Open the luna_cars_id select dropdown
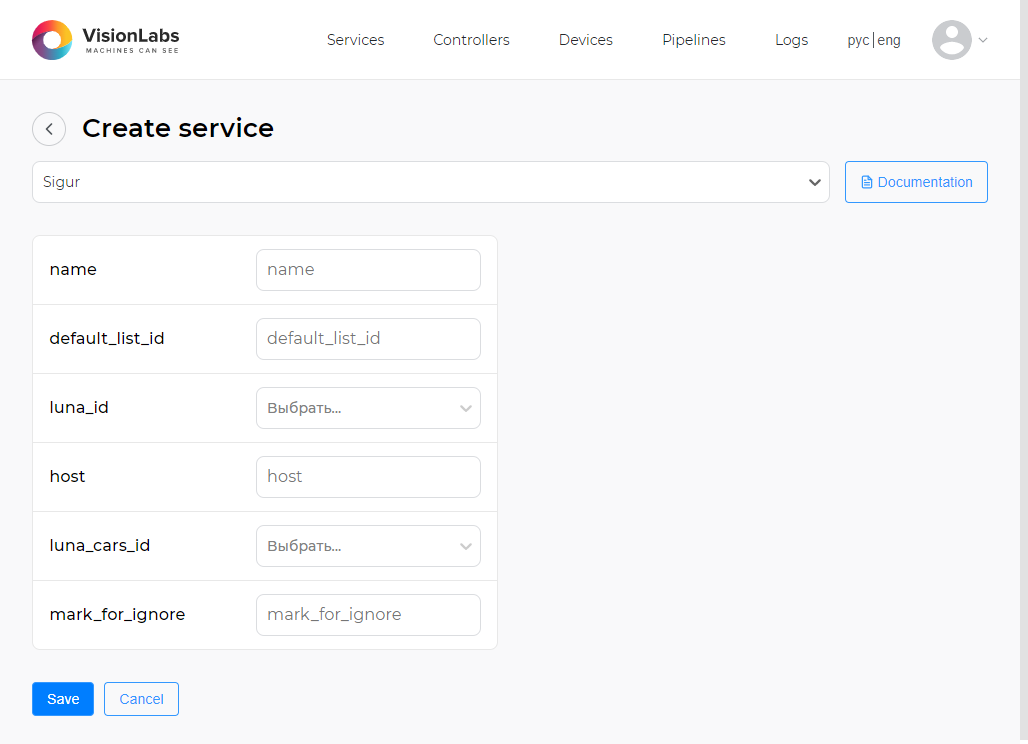This screenshot has width=1028, height=744. tap(368, 546)
